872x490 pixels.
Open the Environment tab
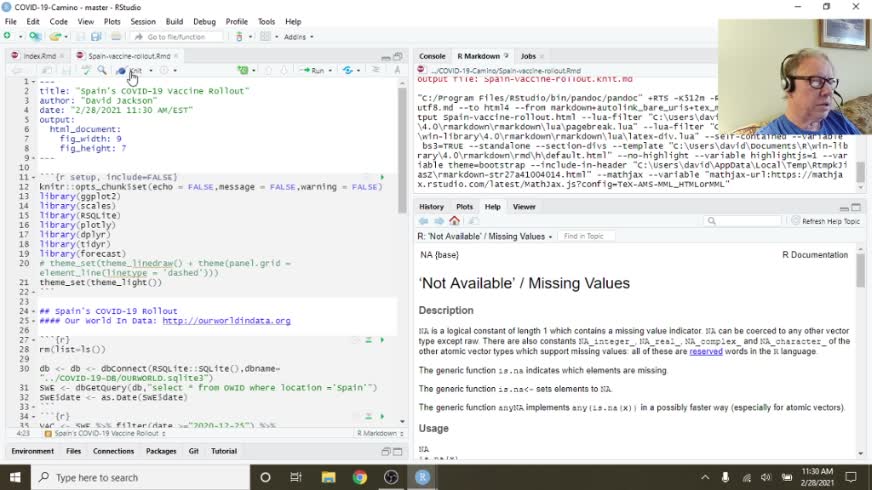[33, 451]
